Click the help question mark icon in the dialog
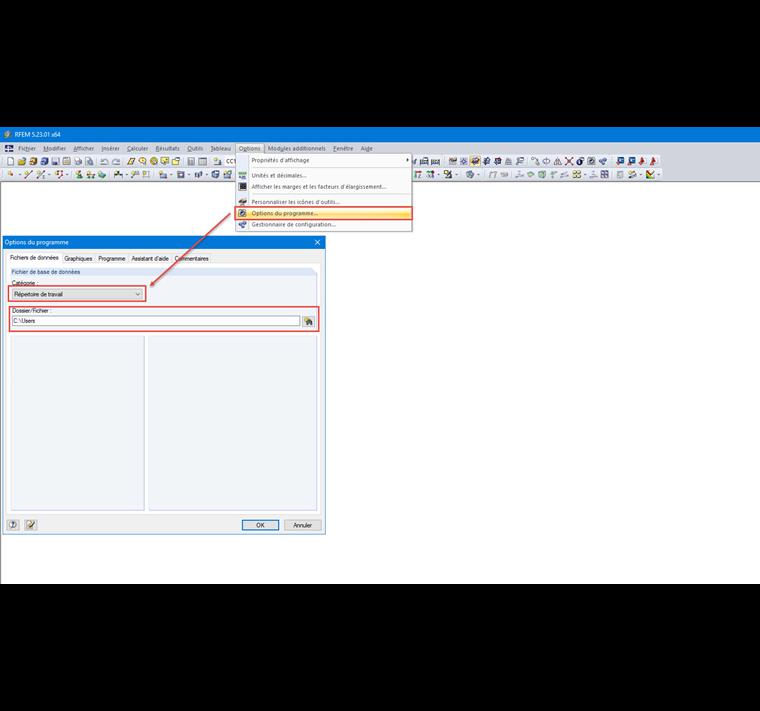The image size is (760, 711). [x=13, y=525]
